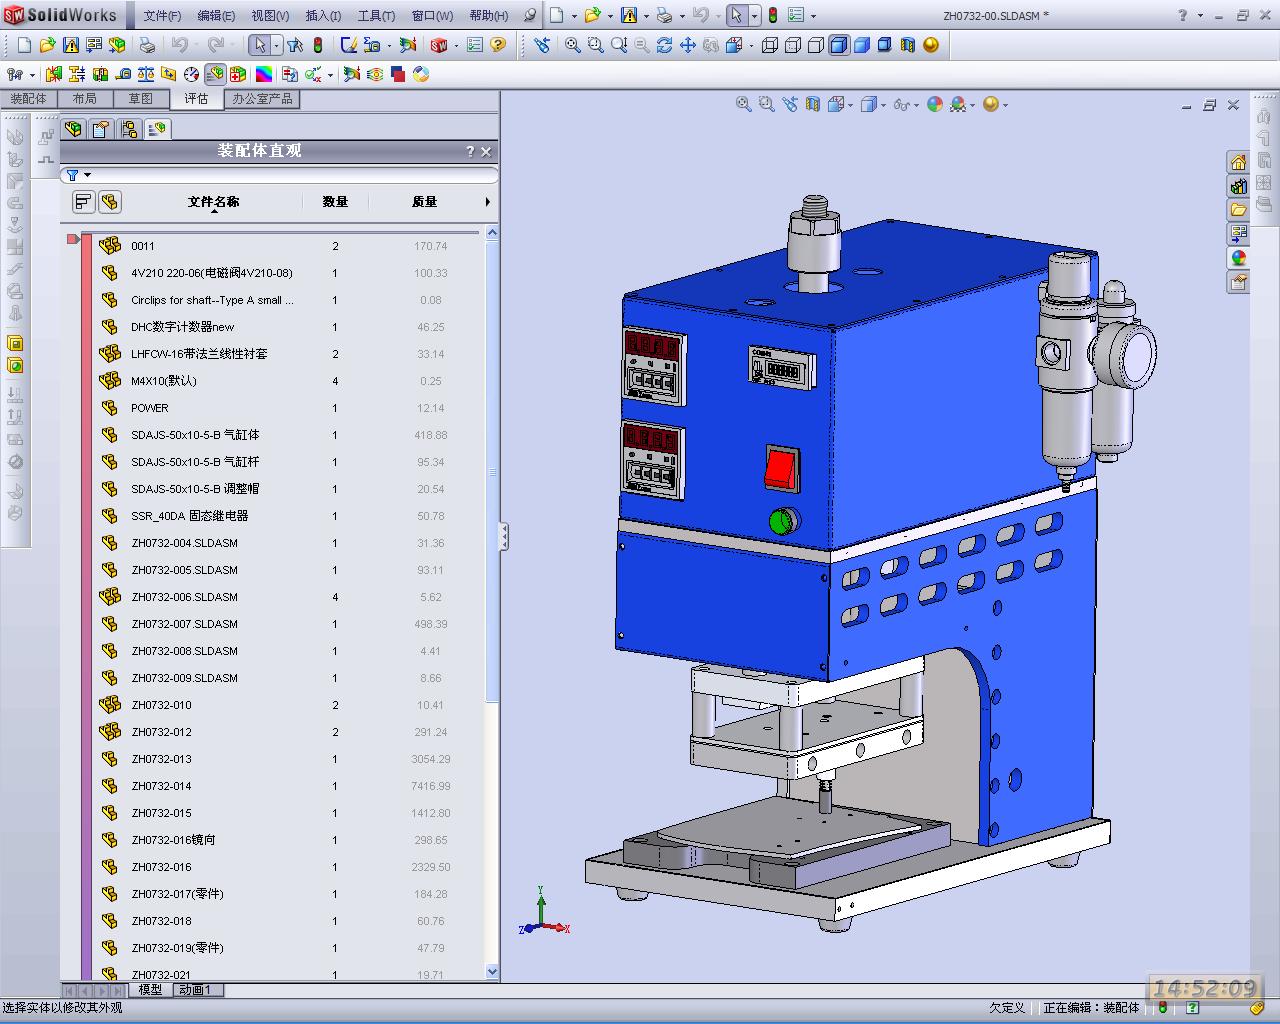The image size is (1280, 1024).
Task: Open the ConfigurationManager panel tab
Action: 129,129
